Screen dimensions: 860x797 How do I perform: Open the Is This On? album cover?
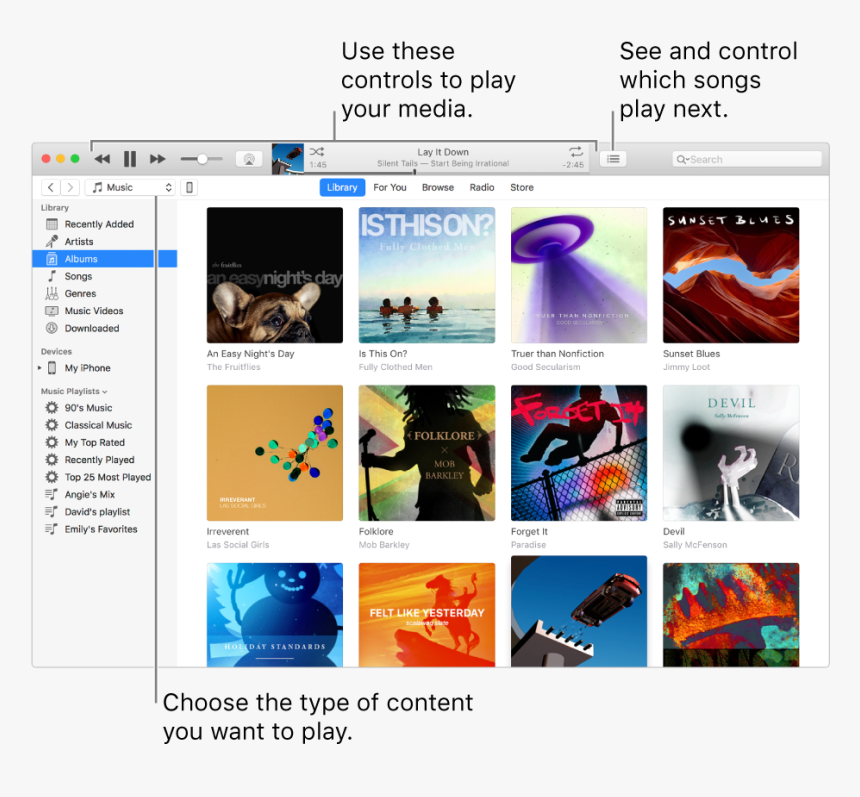(427, 275)
